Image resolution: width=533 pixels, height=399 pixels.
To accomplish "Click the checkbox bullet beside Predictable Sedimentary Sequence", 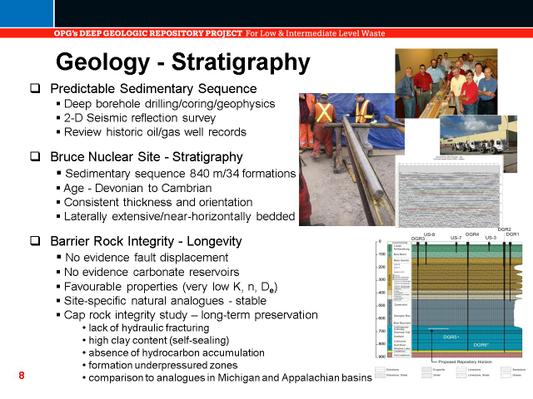I will pyautogui.click(x=35, y=88).
